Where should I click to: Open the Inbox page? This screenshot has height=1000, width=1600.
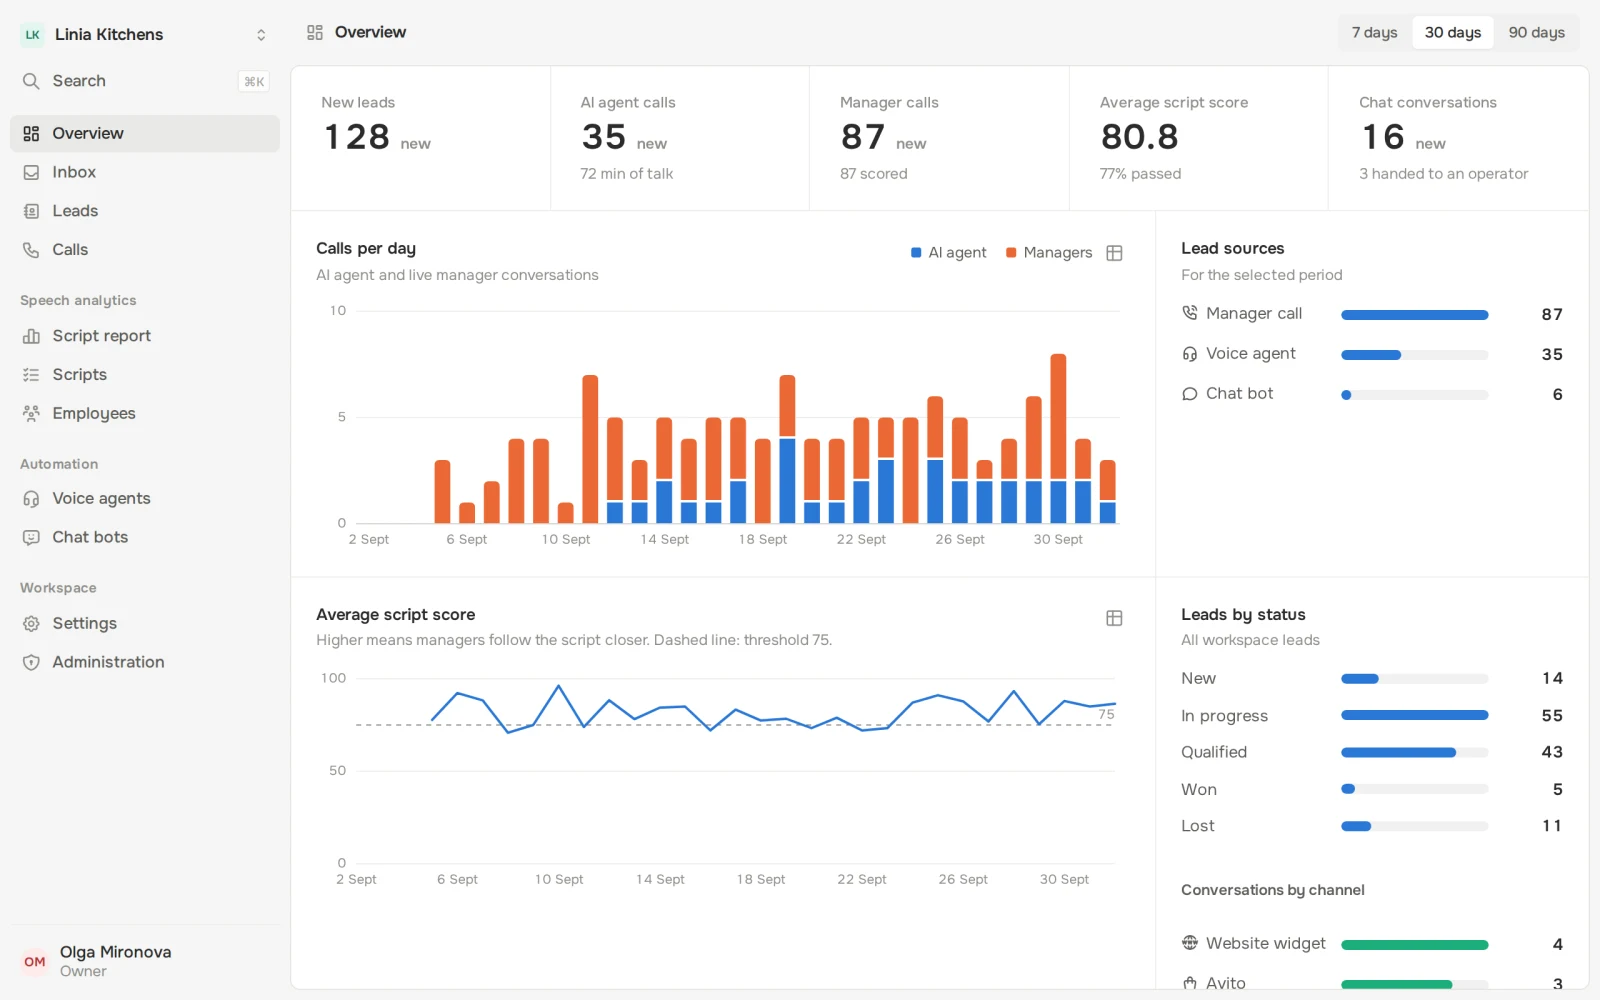[145, 173]
